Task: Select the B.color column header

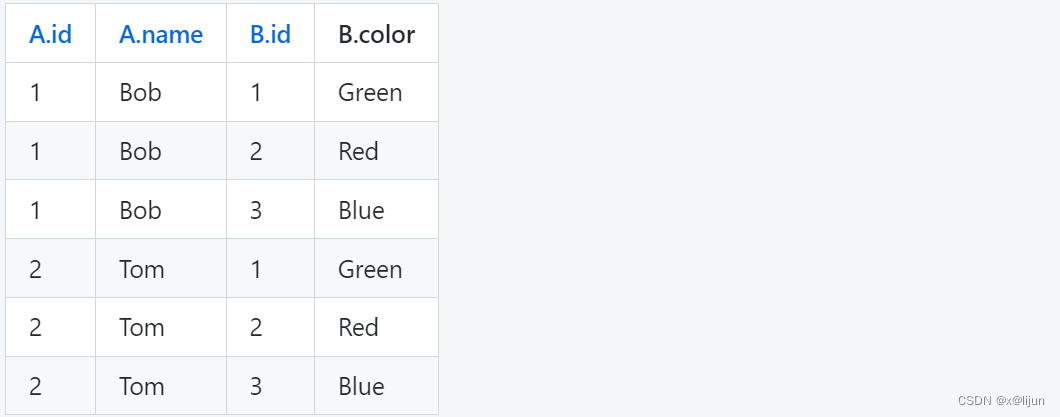Action: tap(377, 34)
